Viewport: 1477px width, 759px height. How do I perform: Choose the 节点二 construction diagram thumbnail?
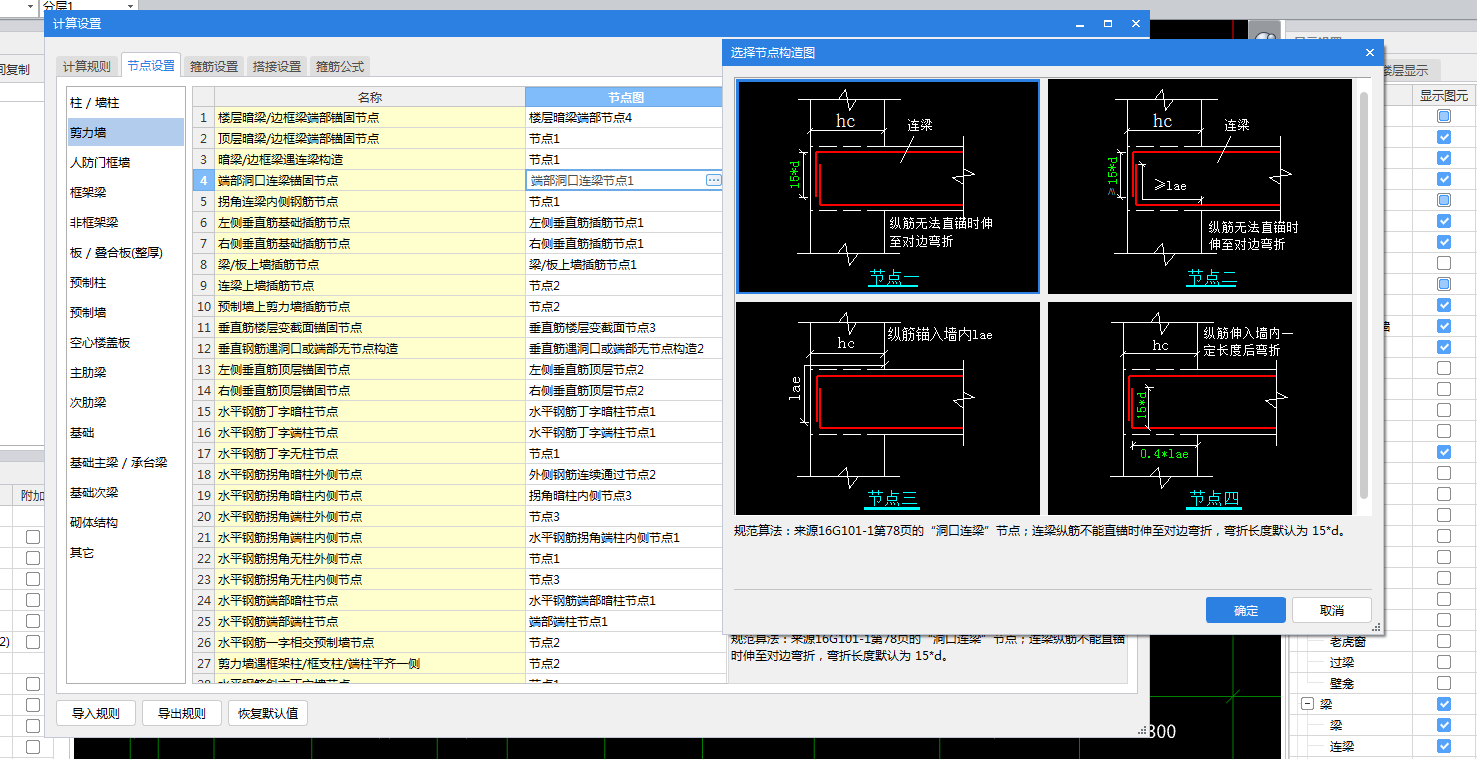(1200, 186)
